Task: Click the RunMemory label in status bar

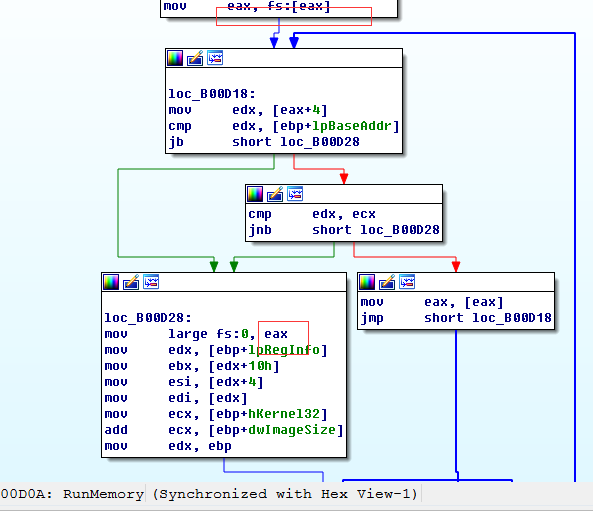Action: click(x=103, y=494)
